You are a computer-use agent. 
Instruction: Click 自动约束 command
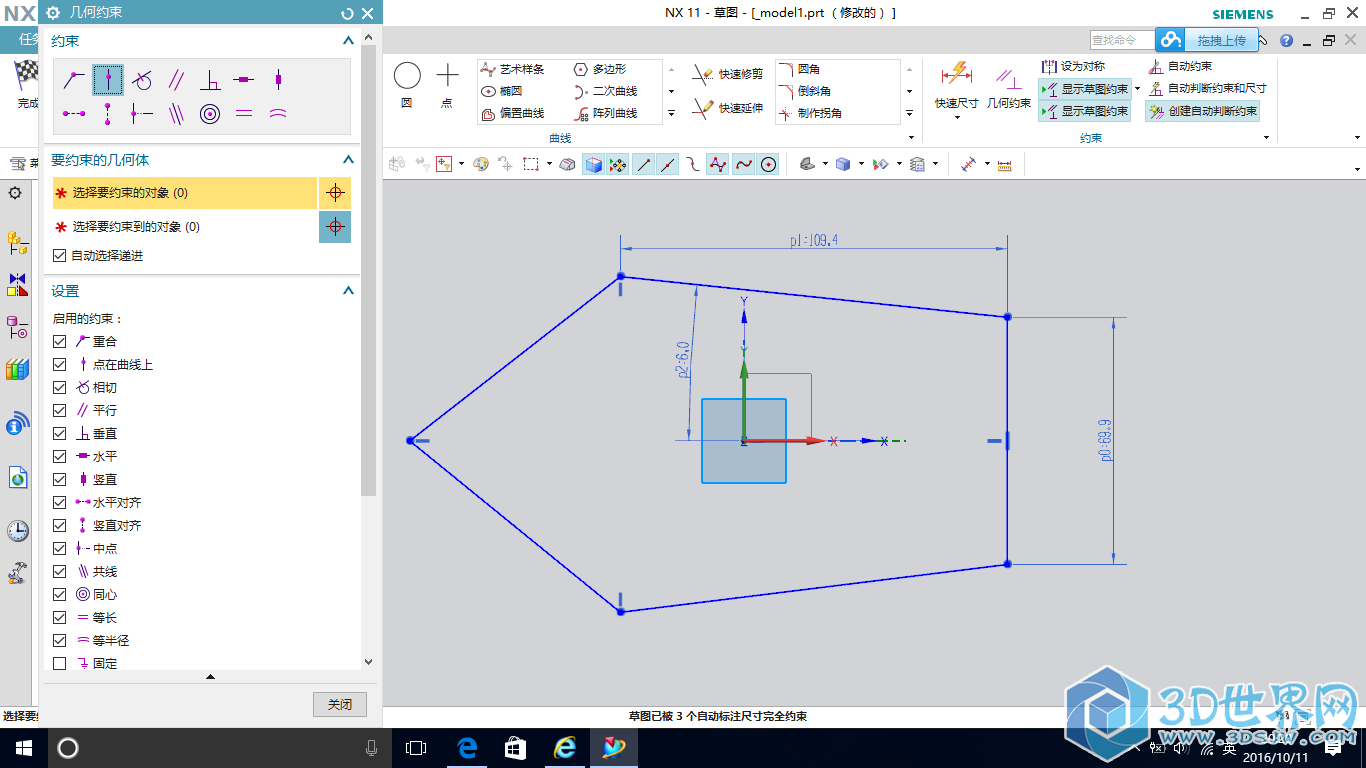click(1181, 66)
